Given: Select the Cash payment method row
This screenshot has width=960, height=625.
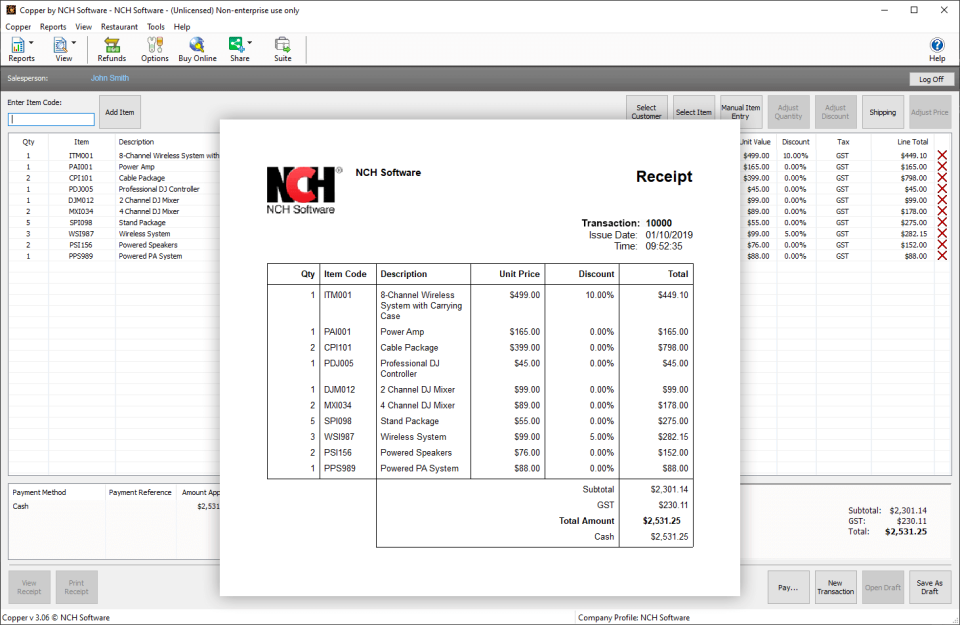Looking at the screenshot, I should tap(114, 506).
